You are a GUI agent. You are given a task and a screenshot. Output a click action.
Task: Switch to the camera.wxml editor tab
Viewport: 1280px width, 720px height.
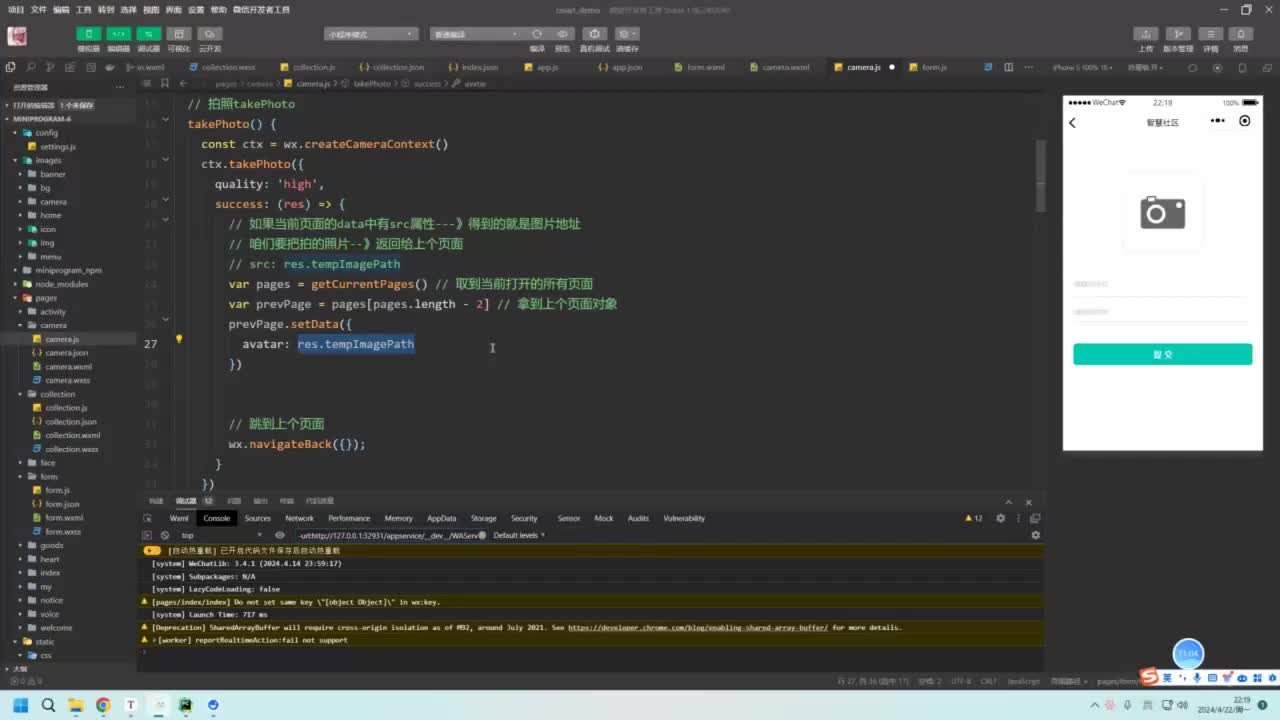(781, 67)
